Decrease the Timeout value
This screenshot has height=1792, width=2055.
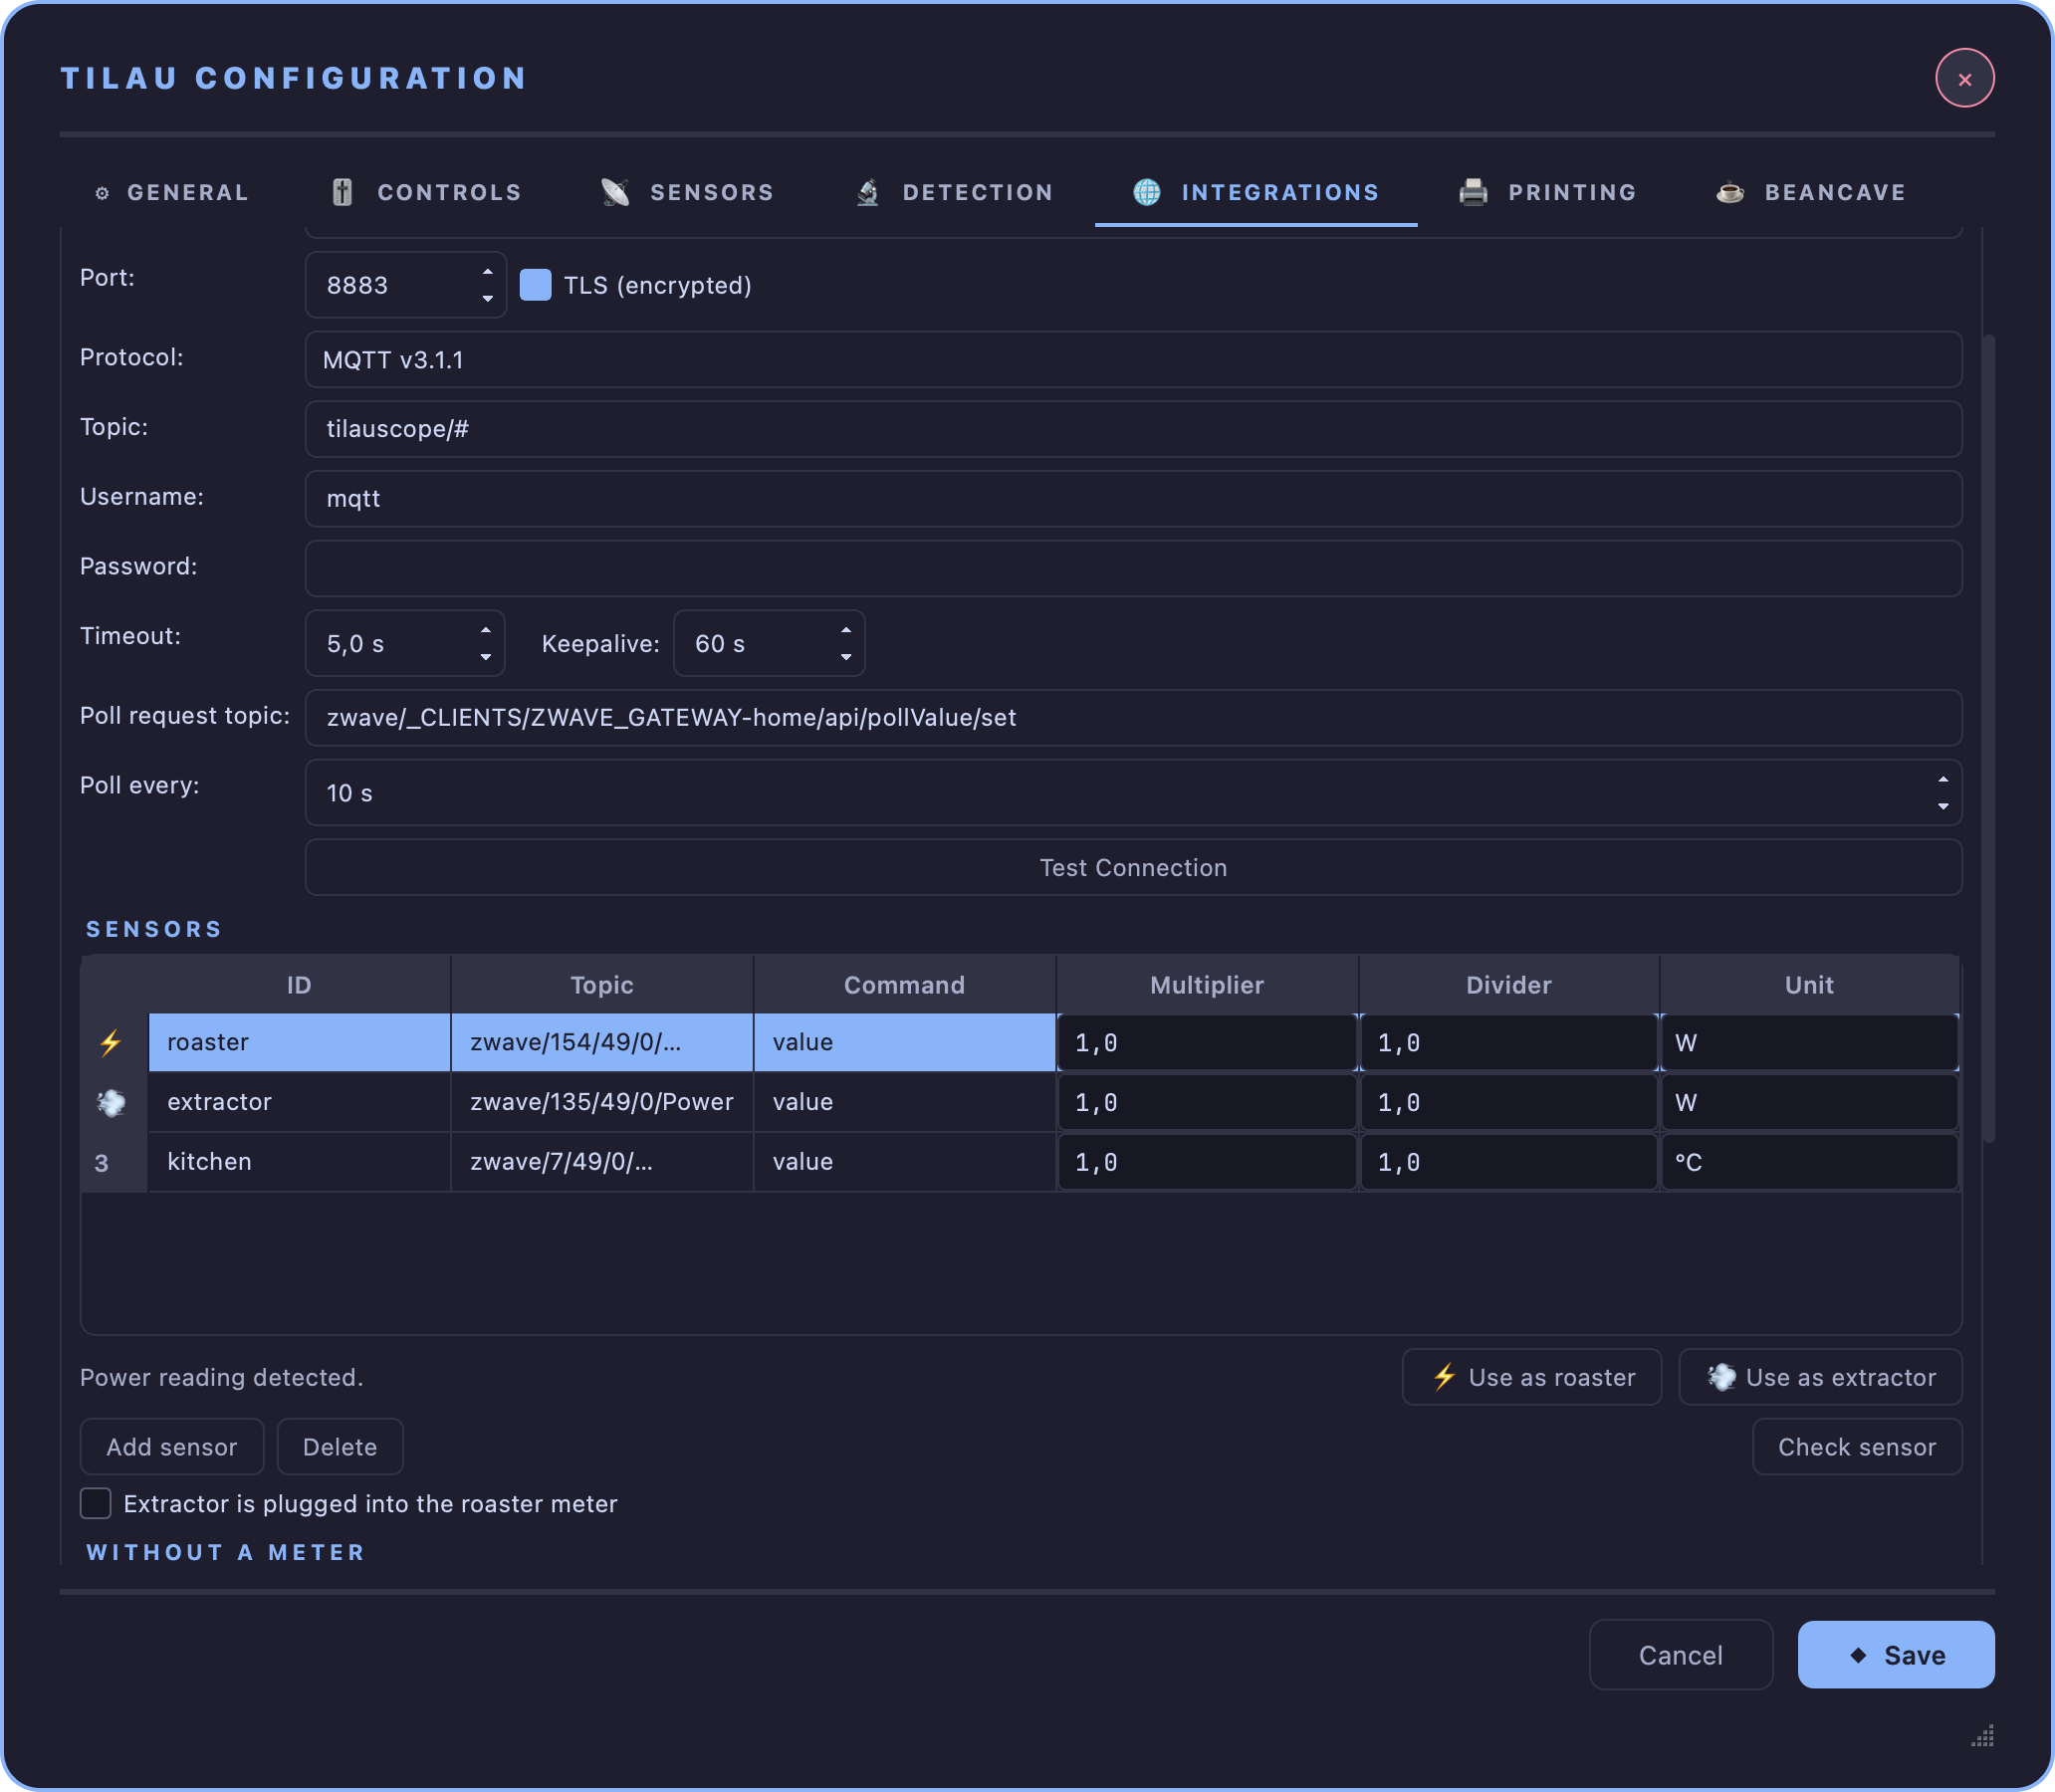pos(485,656)
